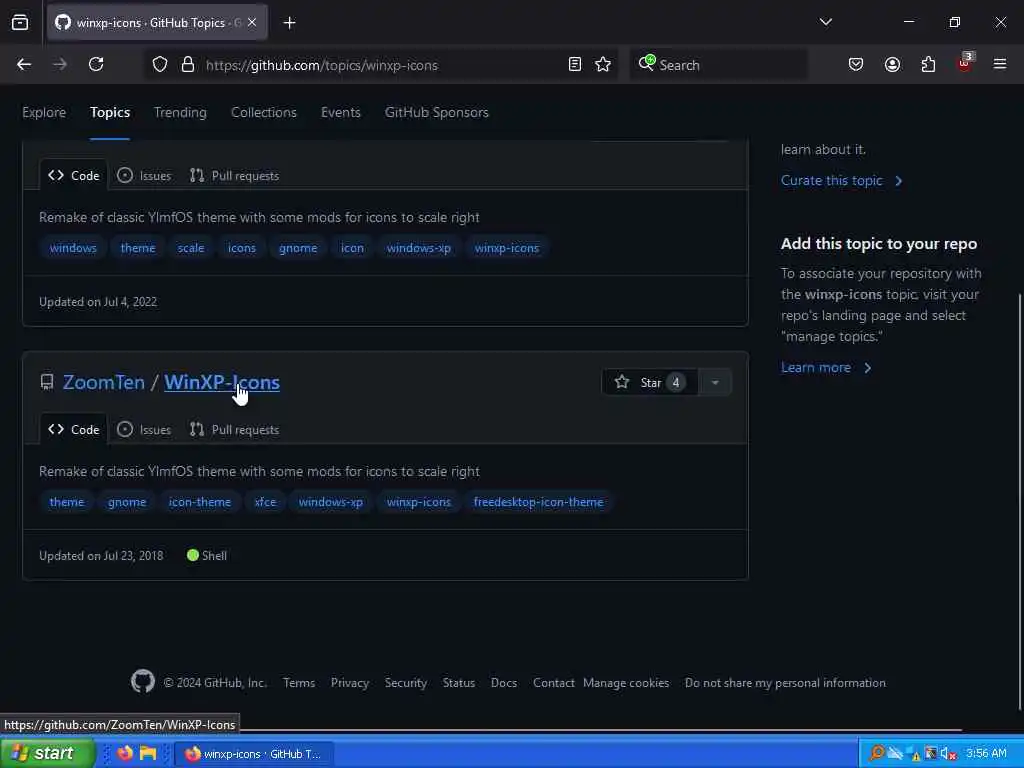
Task: Click the site security padlock icon
Action: 188,65
